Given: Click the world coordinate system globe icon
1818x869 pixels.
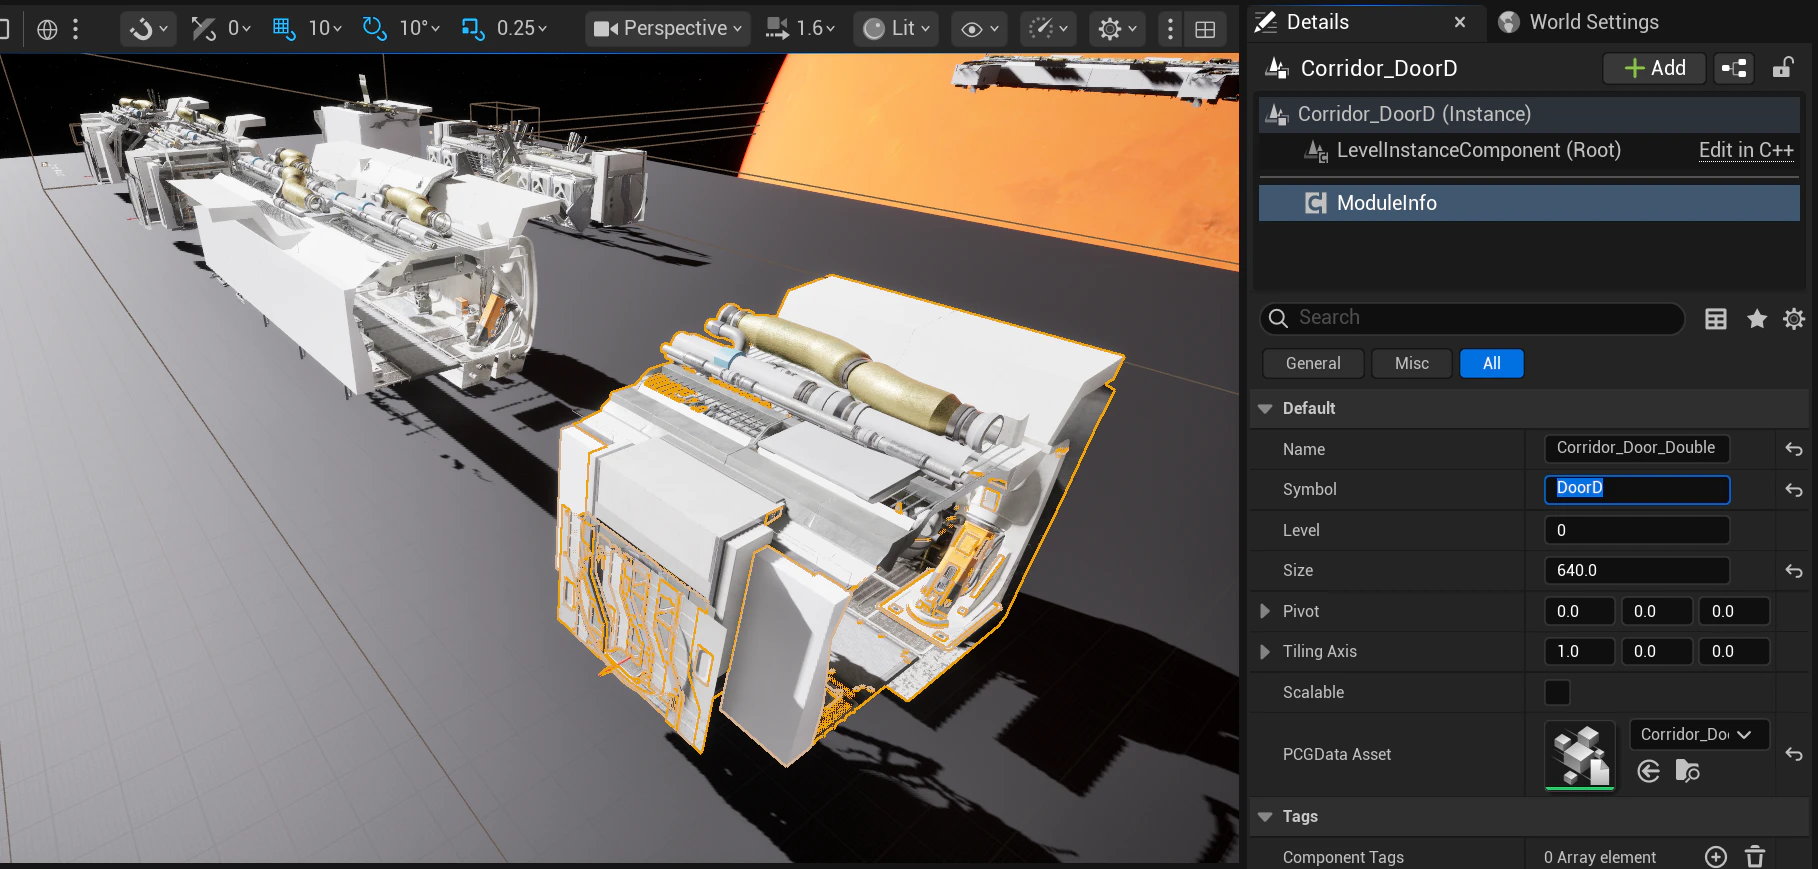Looking at the screenshot, I should click(x=47, y=29).
